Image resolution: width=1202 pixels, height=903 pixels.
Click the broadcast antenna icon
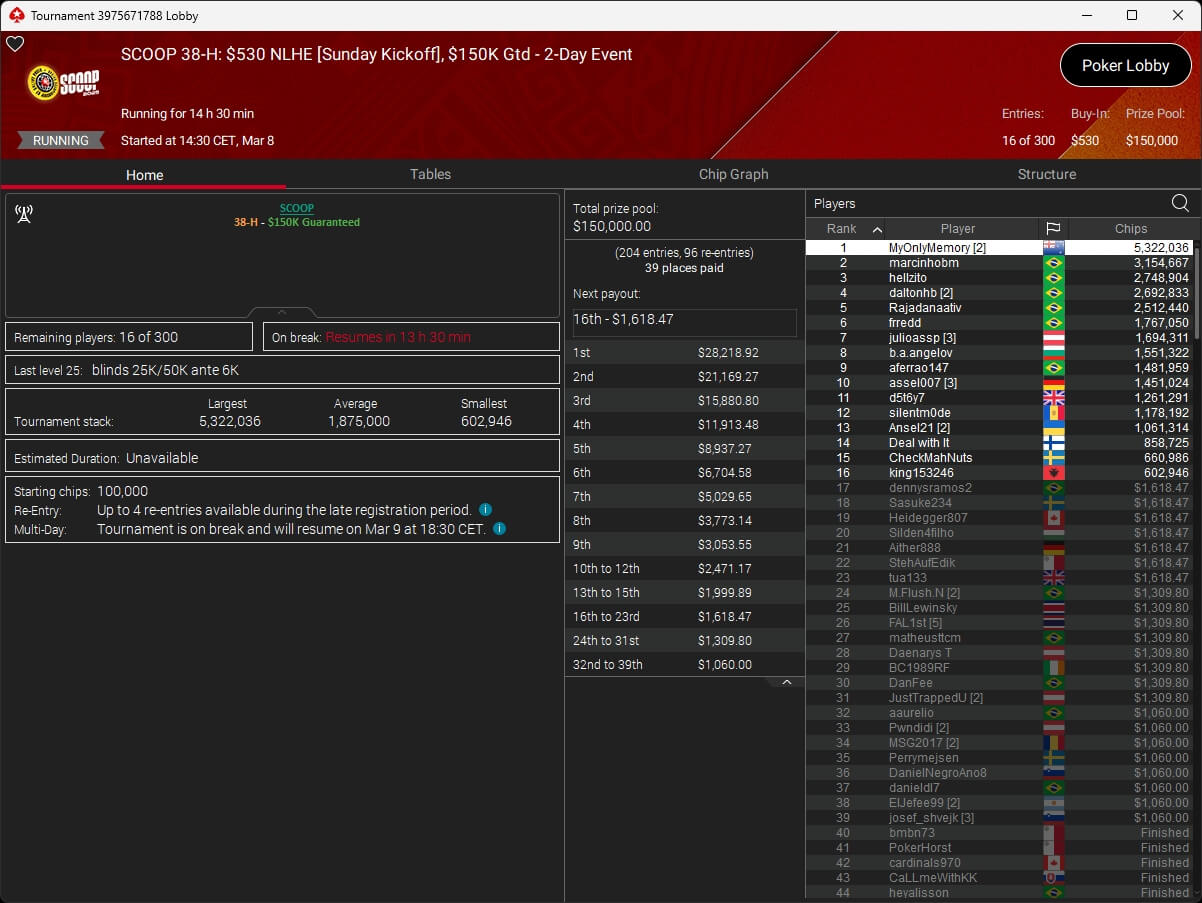tap(24, 214)
